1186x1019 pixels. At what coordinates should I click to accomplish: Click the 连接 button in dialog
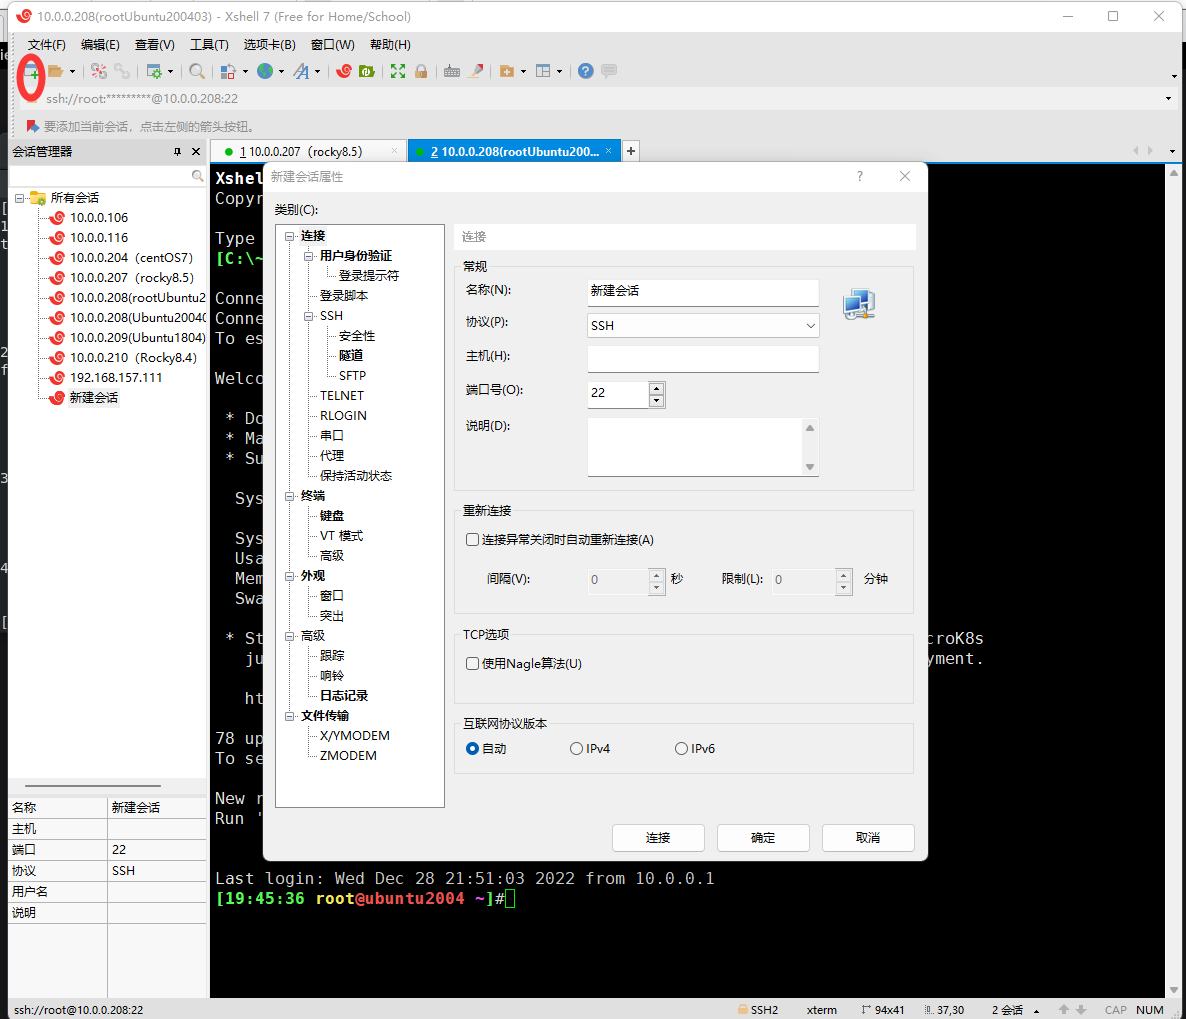658,838
